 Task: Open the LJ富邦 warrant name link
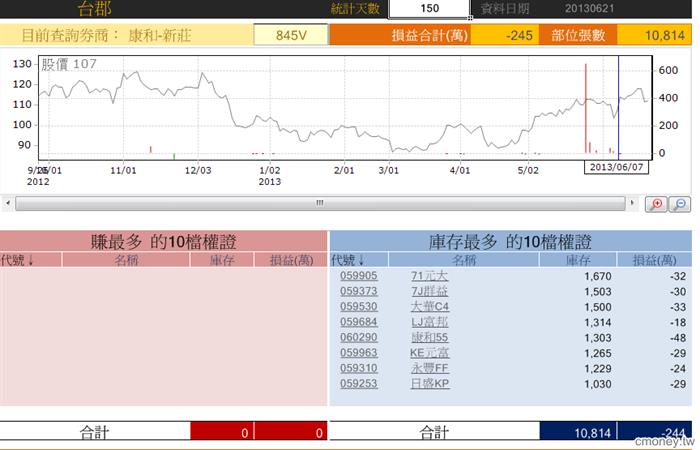point(429,321)
